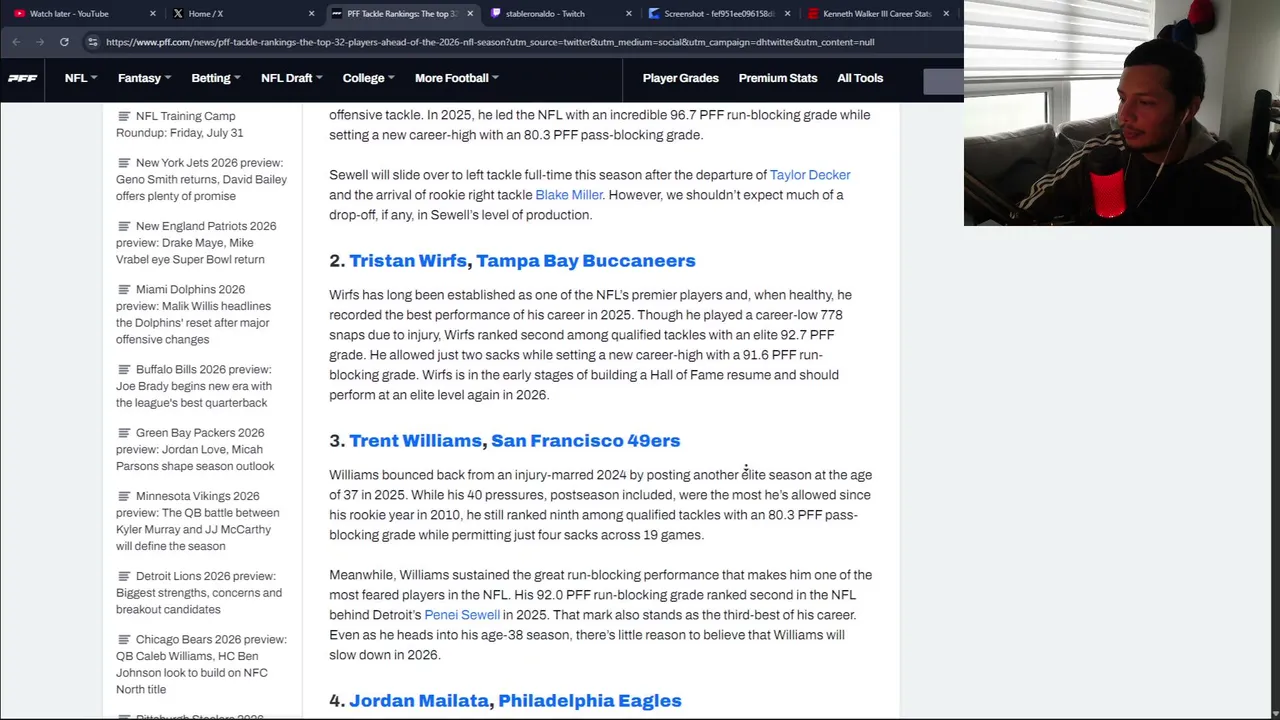Click the YouTube favicon on Watch later tab
1280x720 pixels.
pyautogui.click(x=19, y=14)
